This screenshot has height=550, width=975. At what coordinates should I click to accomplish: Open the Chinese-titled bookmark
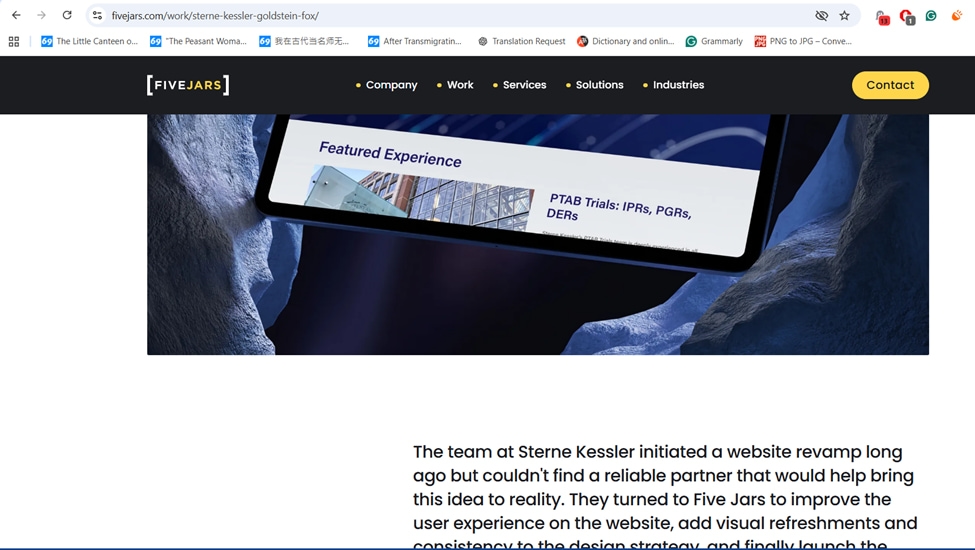click(x=304, y=41)
